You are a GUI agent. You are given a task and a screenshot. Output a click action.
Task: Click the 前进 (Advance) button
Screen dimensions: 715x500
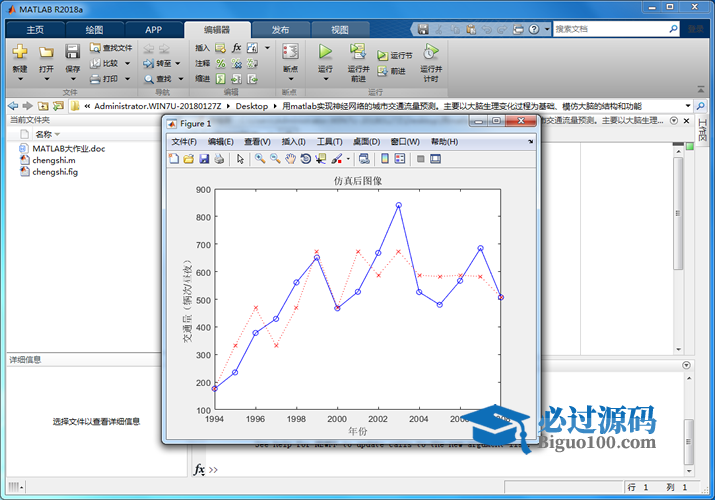(392, 71)
